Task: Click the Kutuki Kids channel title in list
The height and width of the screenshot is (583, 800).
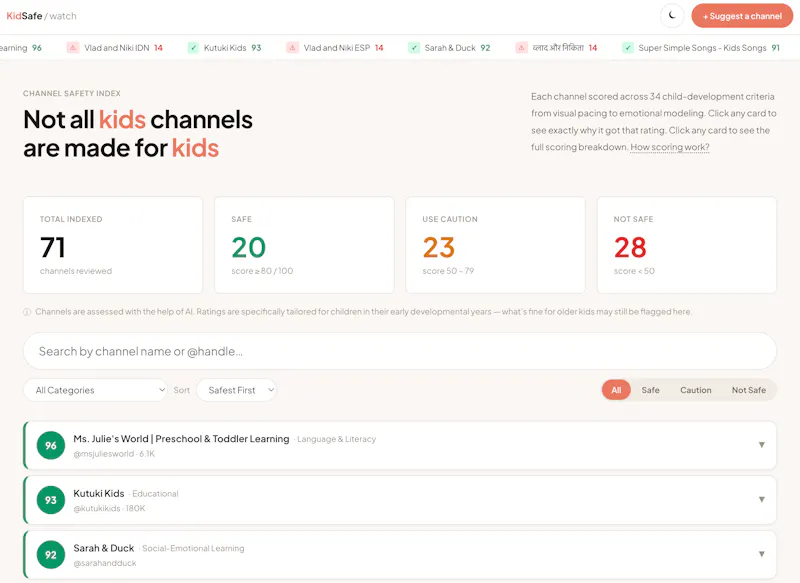Action: pyautogui.click(x=99, y=493)
